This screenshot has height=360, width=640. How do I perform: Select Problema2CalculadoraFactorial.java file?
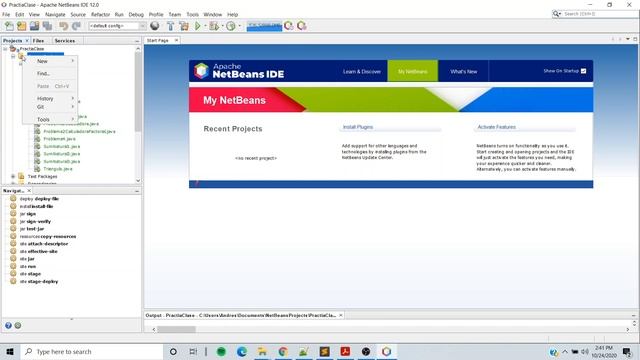[x=79, y=131]
